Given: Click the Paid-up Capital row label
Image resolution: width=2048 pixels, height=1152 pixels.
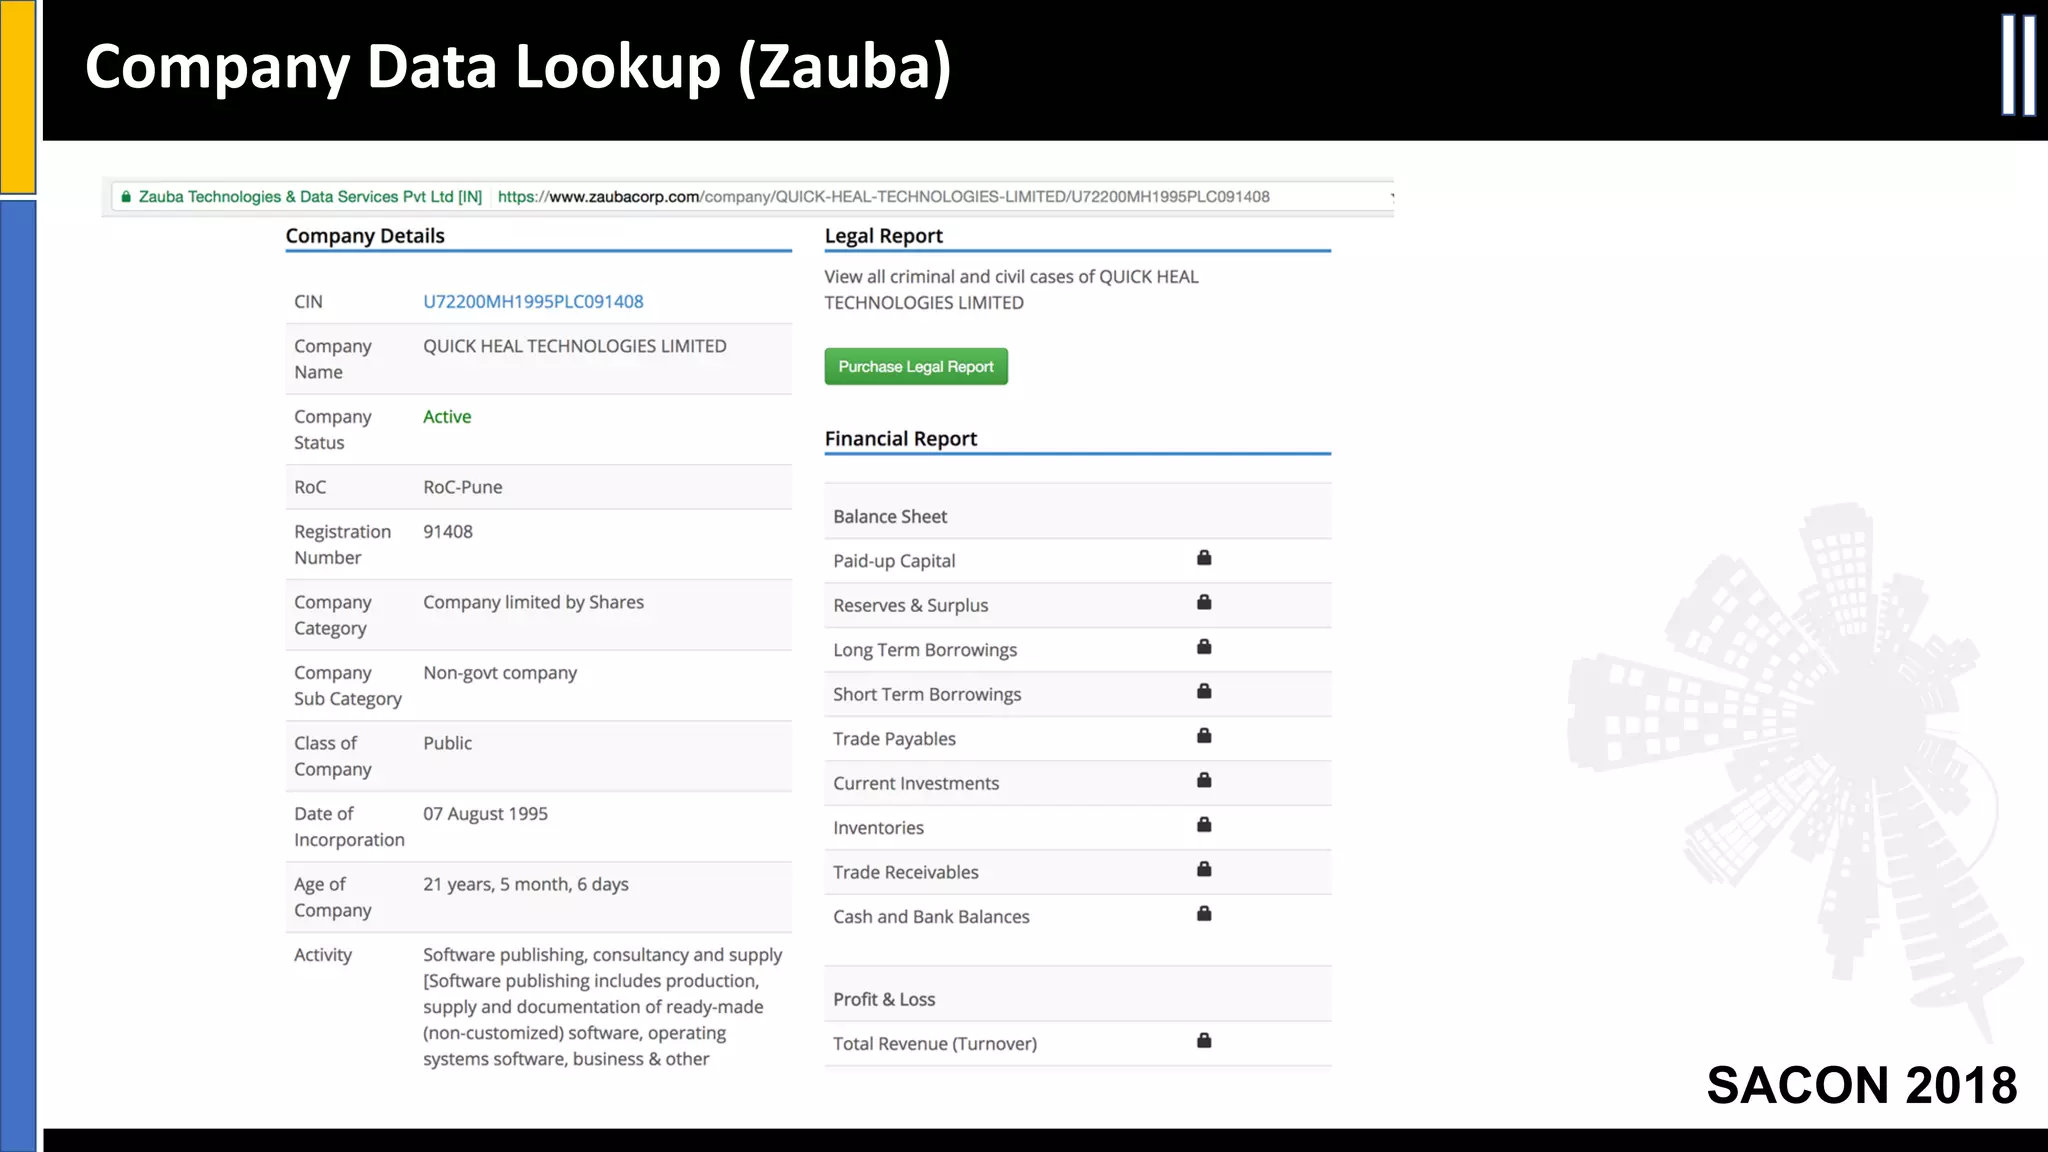Looking at the screenshot, I should [x=894, y=561].
